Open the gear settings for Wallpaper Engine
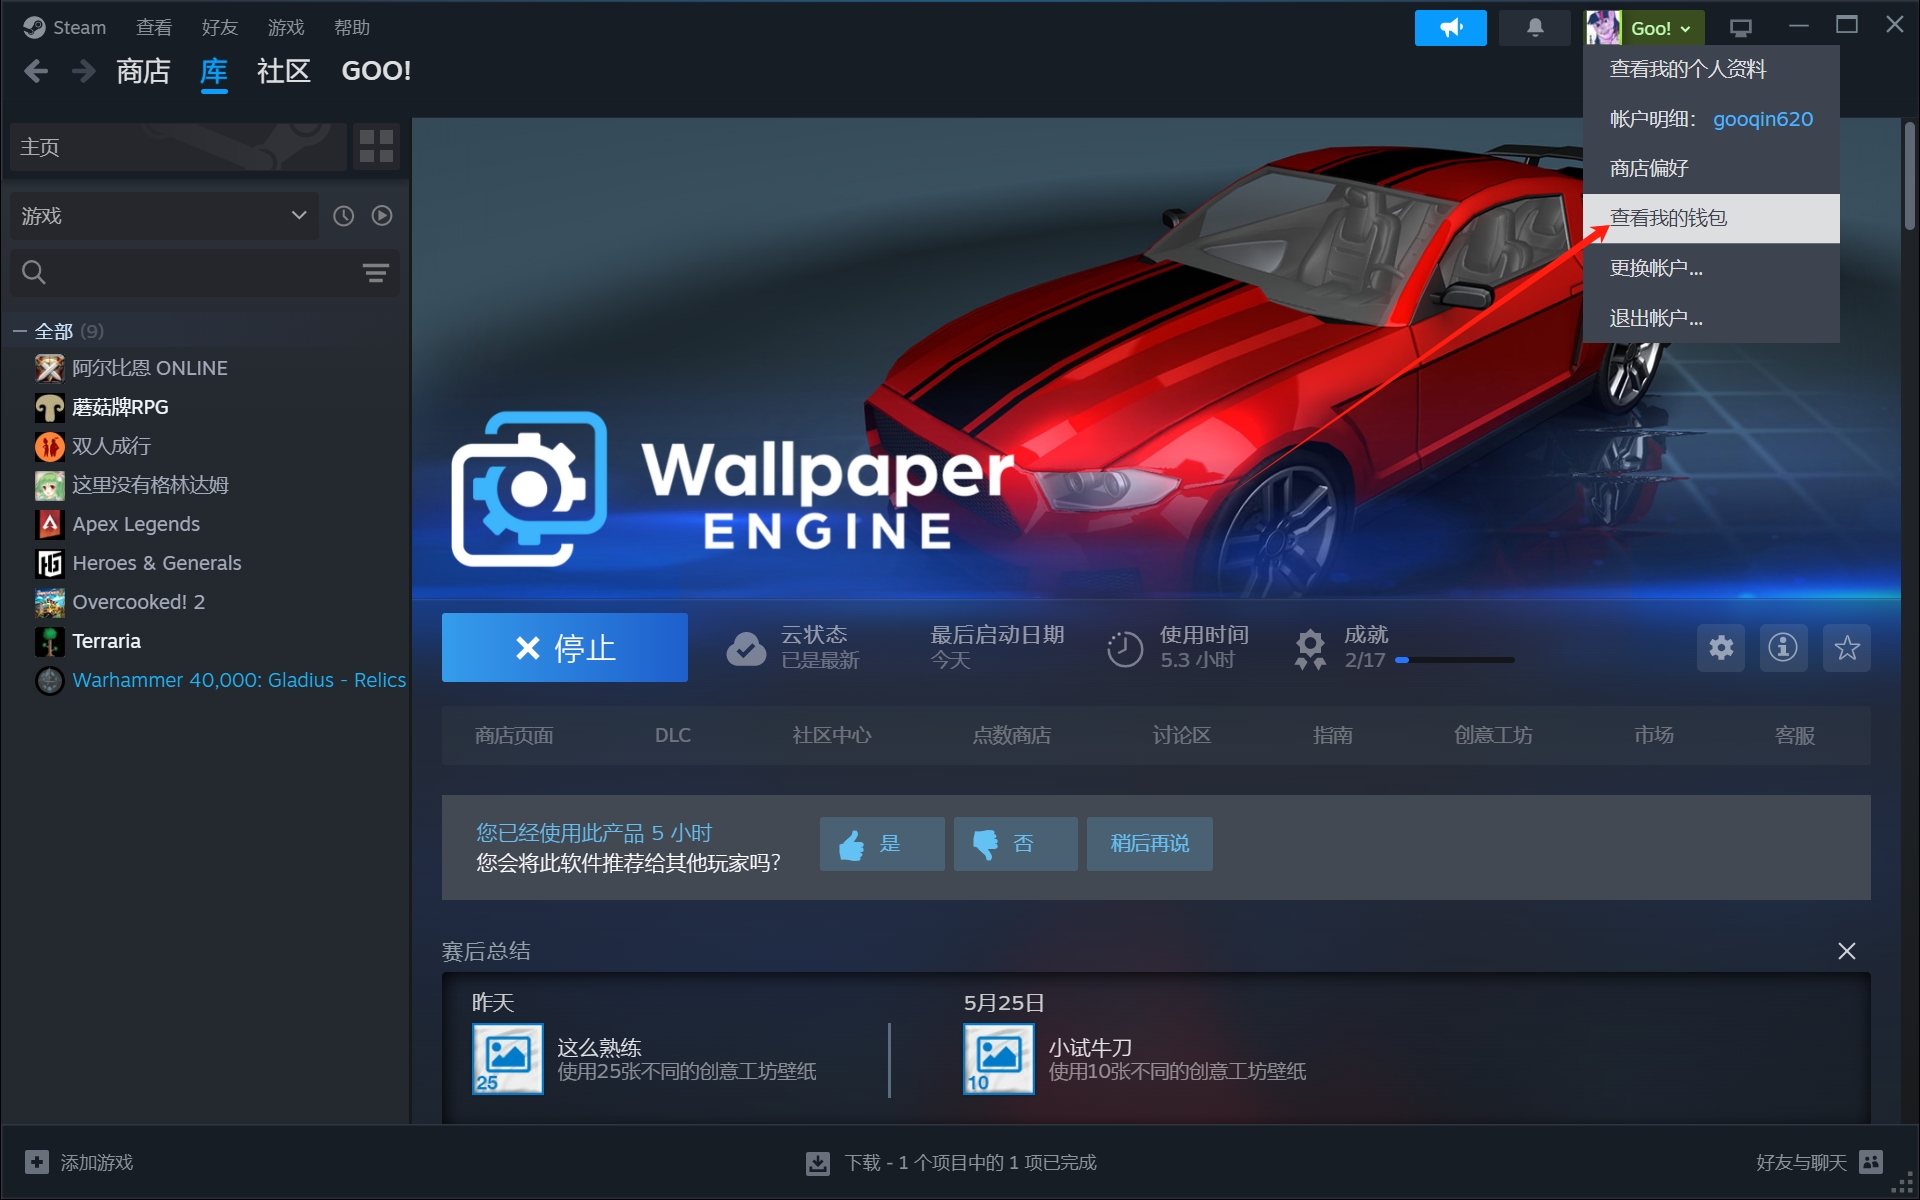1920x1200 pixels. point(1720,648)
